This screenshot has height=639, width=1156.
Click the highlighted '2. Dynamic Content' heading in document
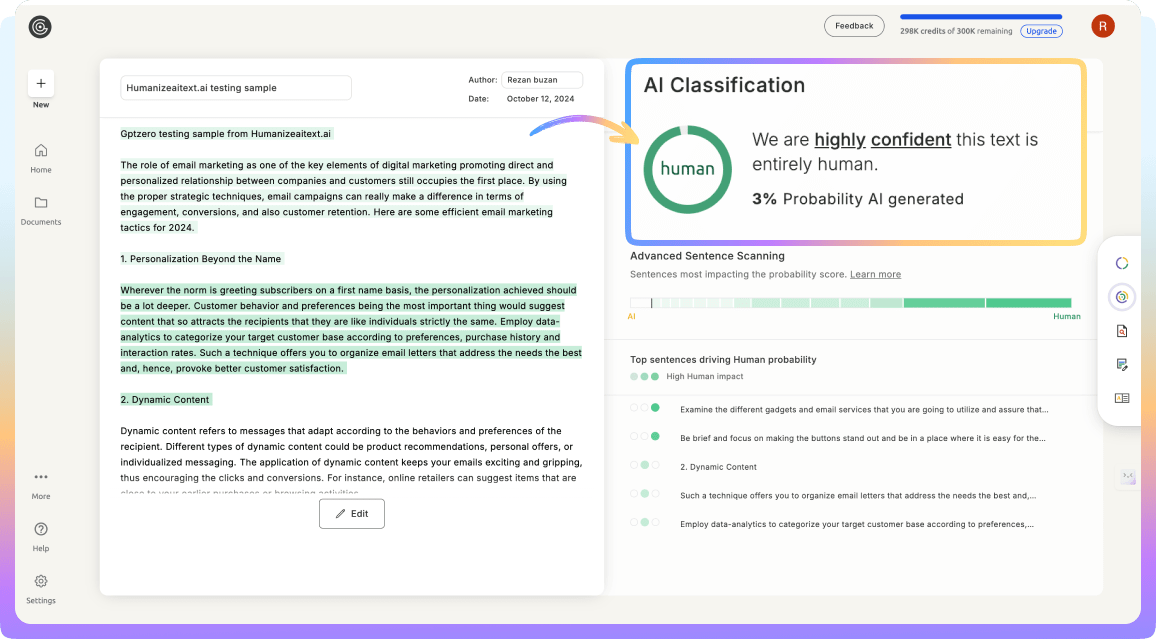166,399
